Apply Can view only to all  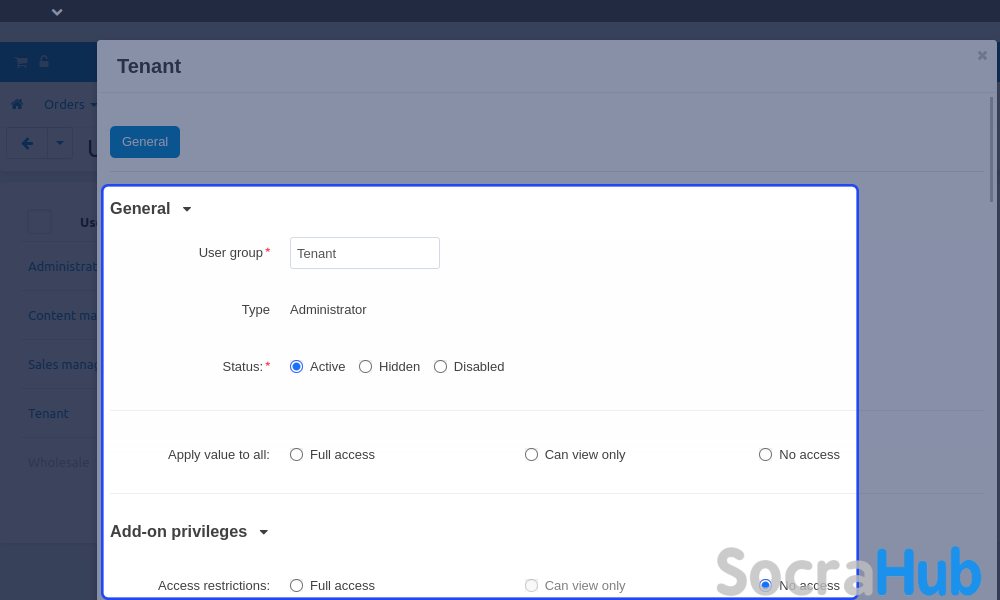click(532, 455)
